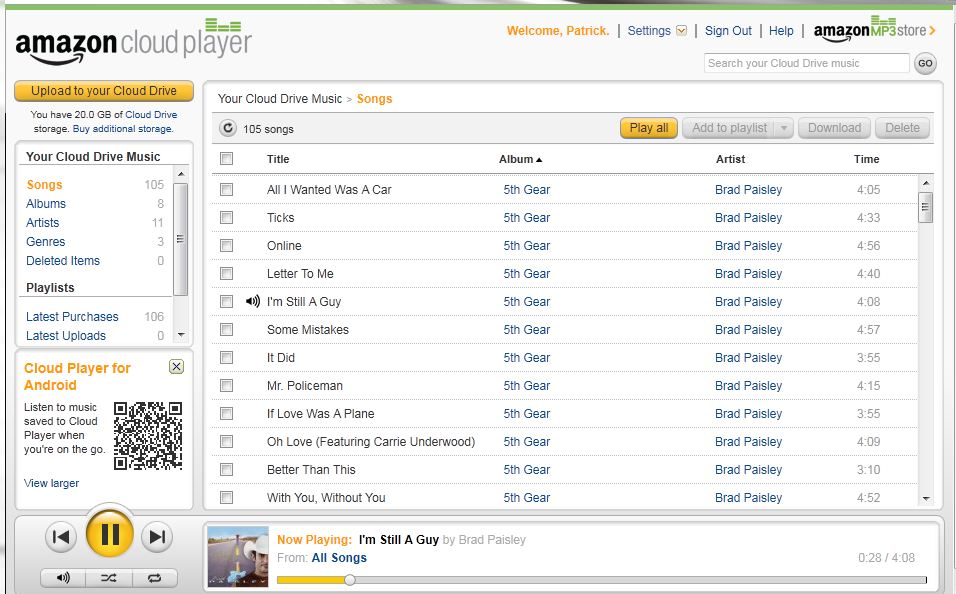
Task: Check the box for With You, Without You
Action: click(x=226, y=498)
